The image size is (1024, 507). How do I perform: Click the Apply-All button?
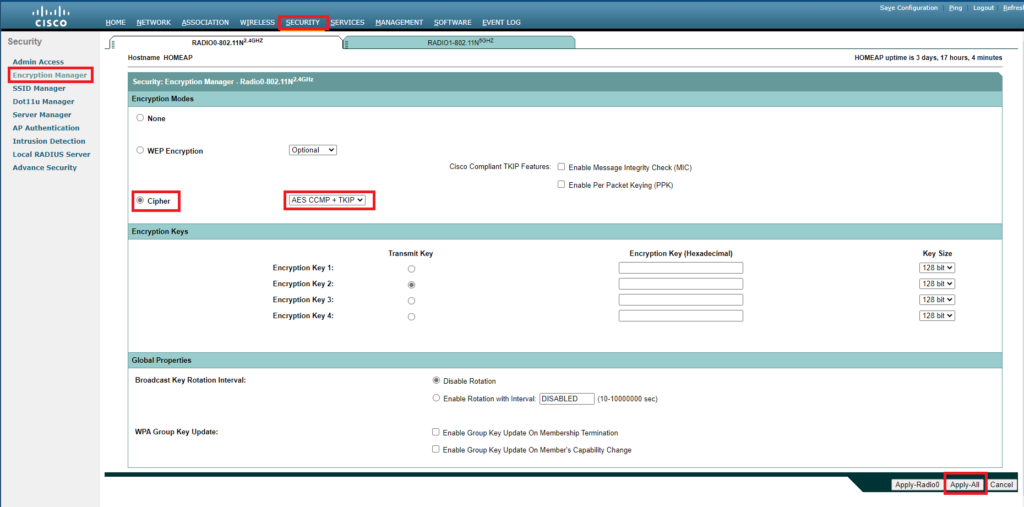(x=965, y=485)
